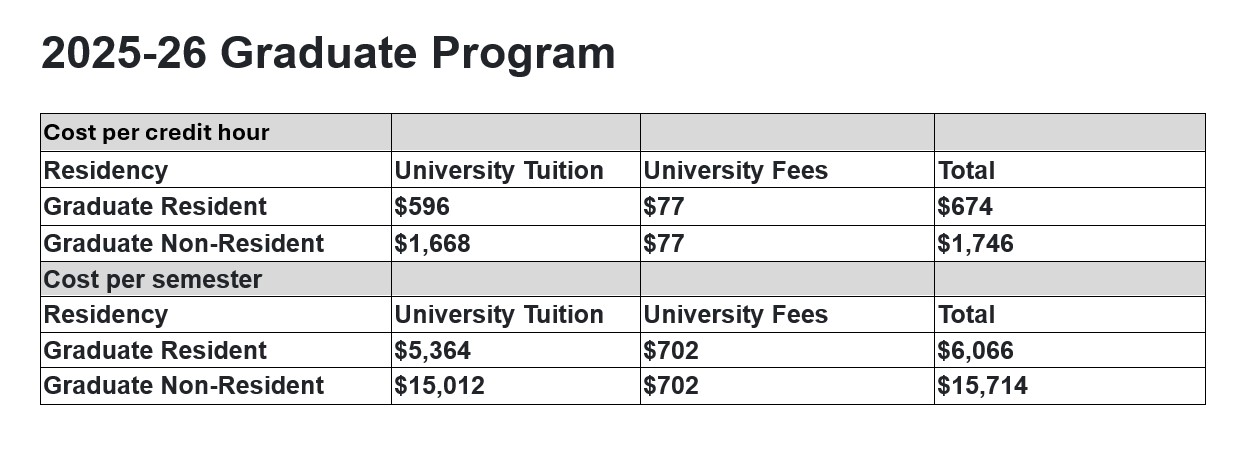This screenshot has height=450, width=1248.
Task: Click Residency label in credit hour section
Action: pos(106,170)
